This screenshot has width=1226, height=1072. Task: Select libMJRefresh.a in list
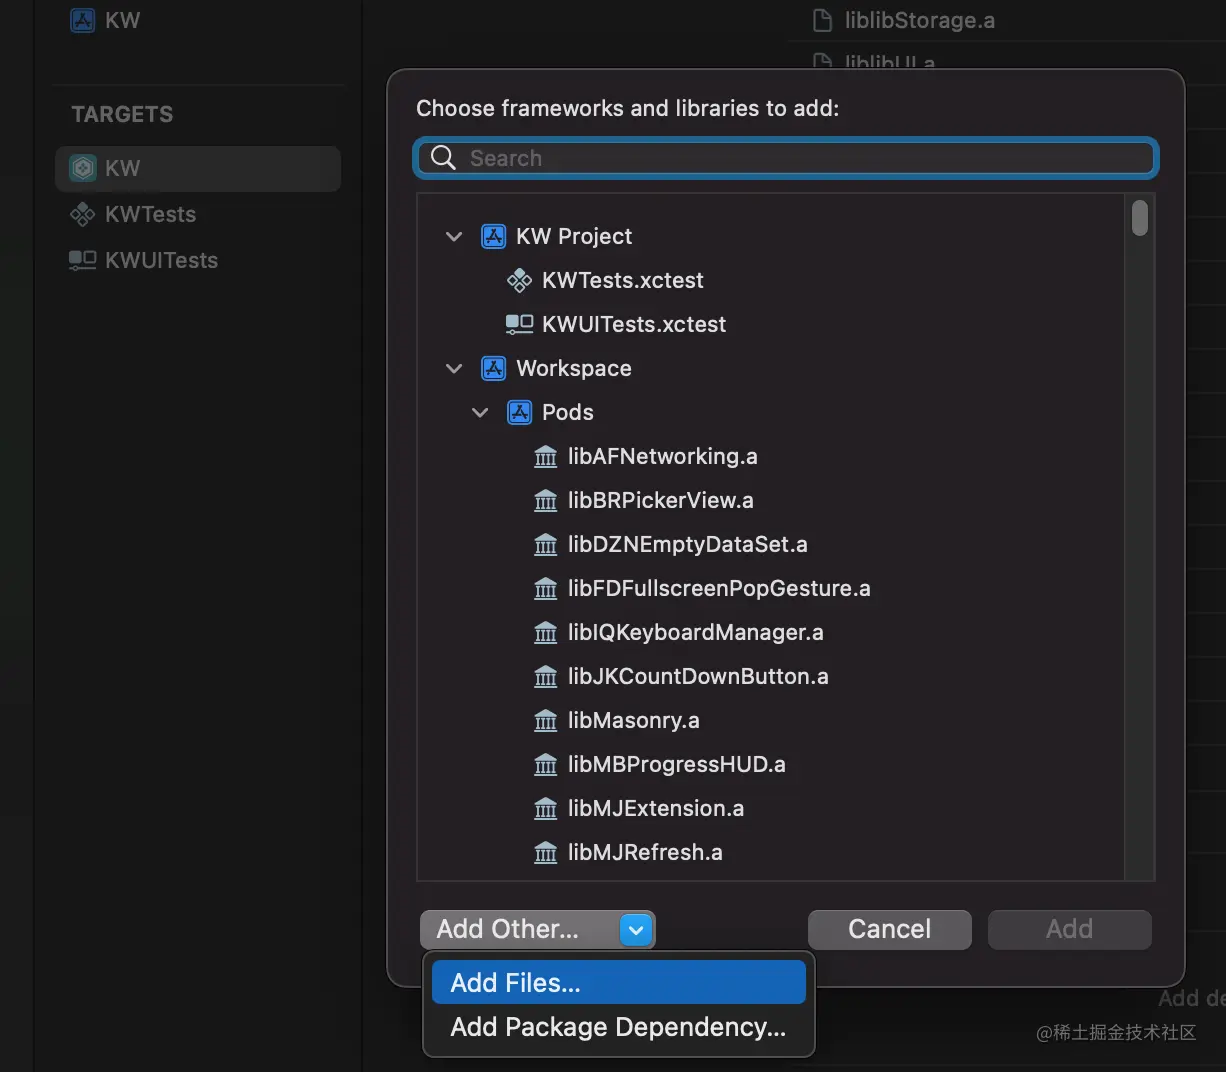(645, 852)
